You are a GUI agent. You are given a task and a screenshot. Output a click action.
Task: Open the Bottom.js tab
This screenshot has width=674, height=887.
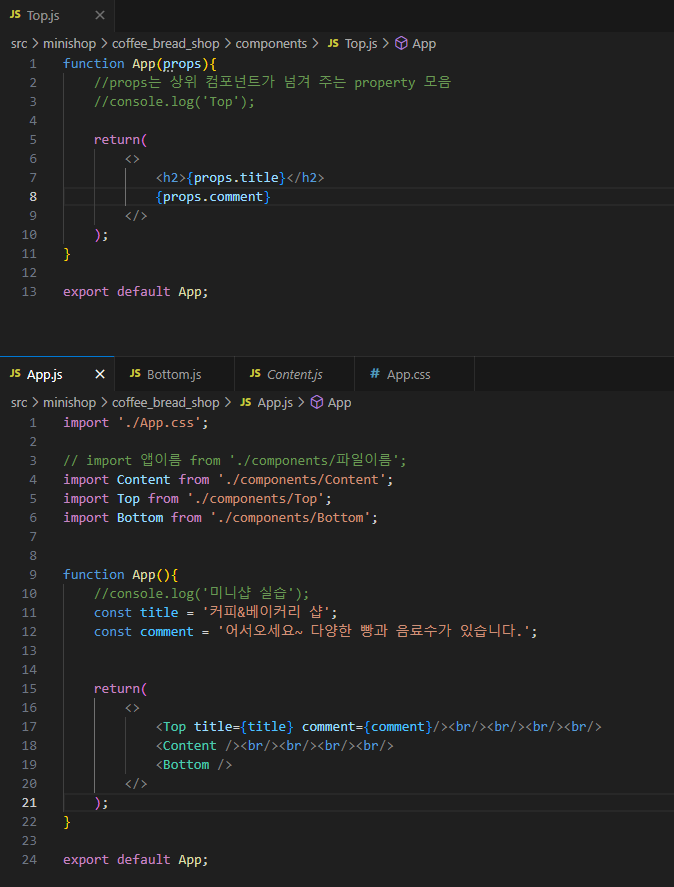[x=174, y=374]
